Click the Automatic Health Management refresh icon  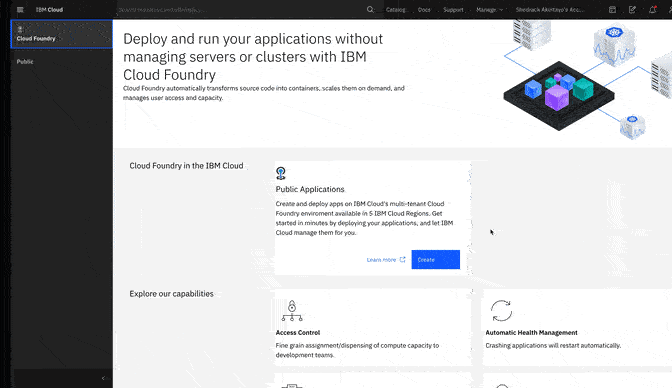pyautogui.click(x=501, y=311)
